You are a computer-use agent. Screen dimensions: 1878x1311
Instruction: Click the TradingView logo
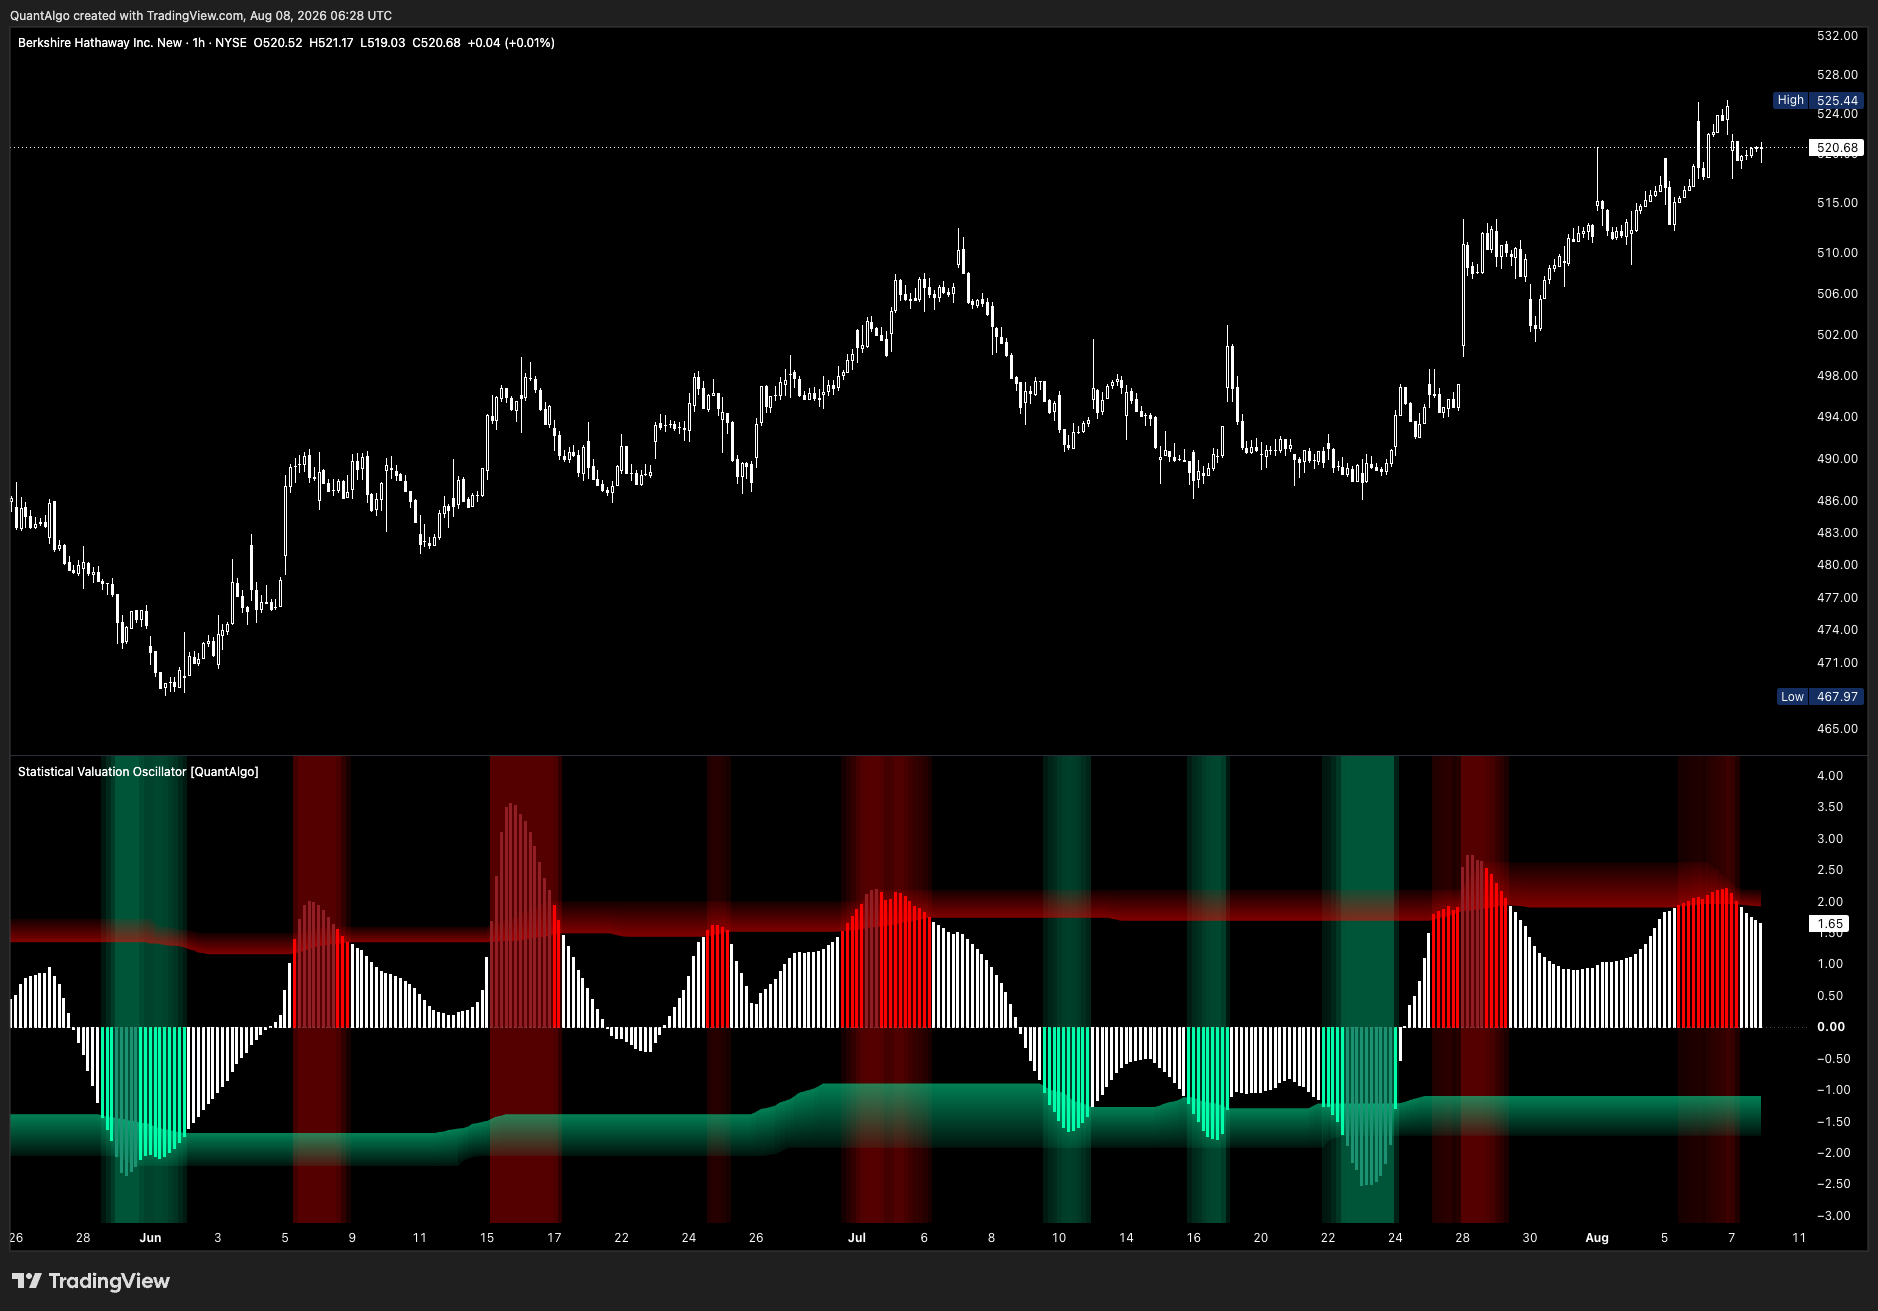click(x=91, y=1281)
